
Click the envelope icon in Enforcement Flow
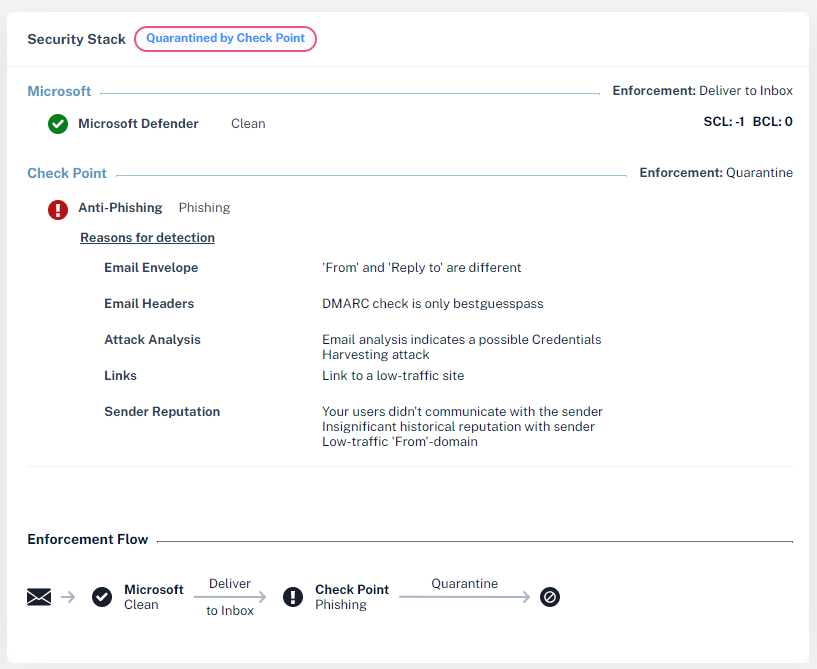[39, 597]
